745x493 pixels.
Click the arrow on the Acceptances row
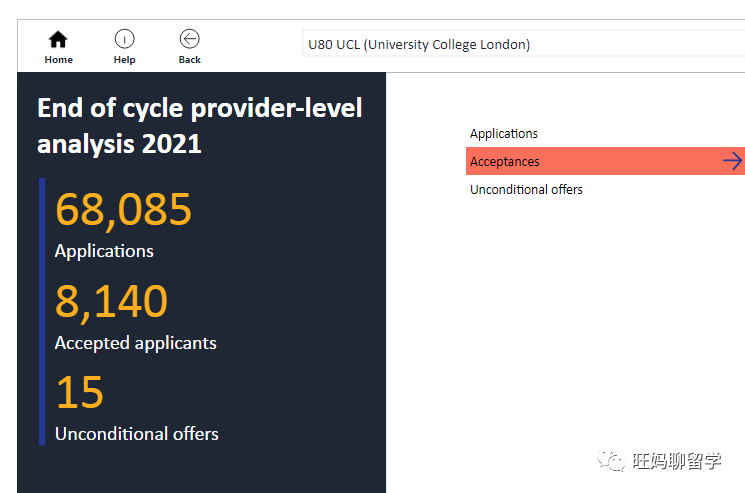point(732,161)
